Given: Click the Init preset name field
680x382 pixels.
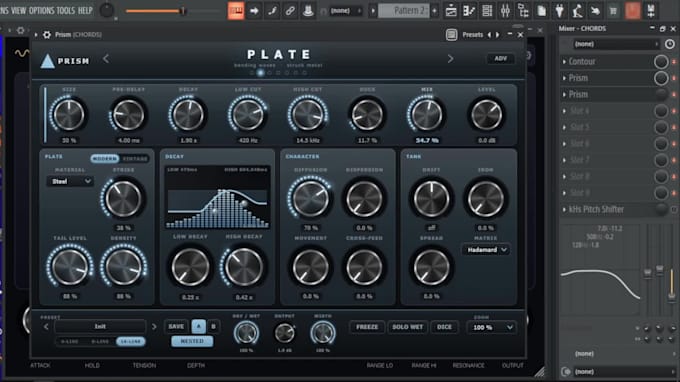Looking at the screenshot, I should click(100, 326).
